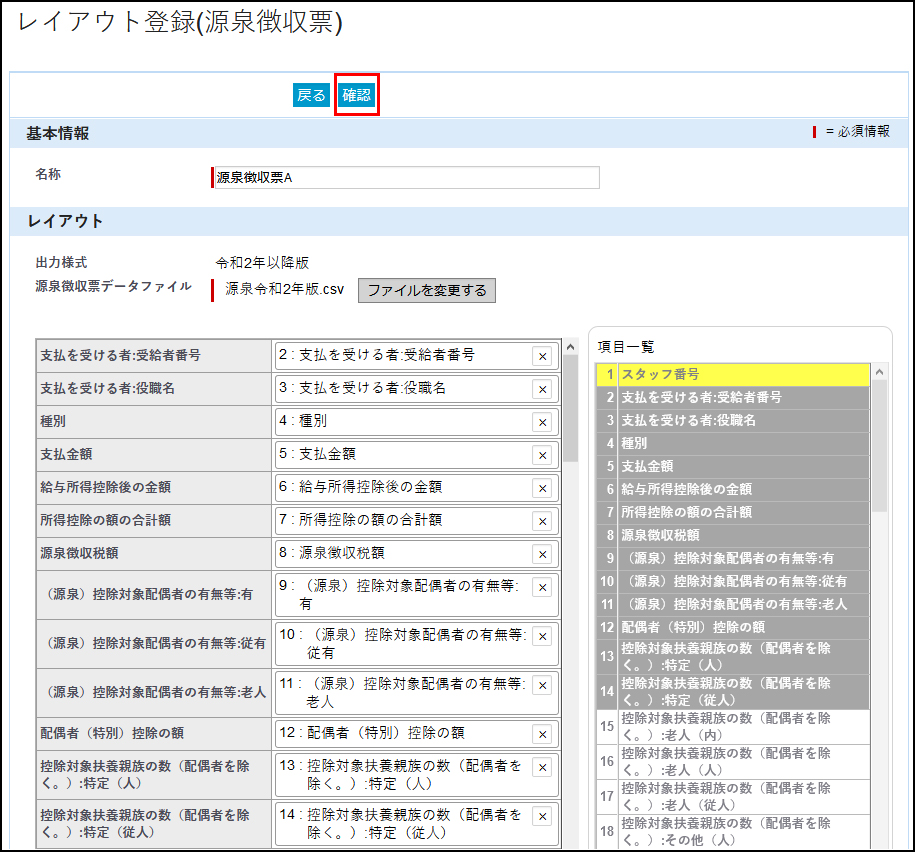Click the 源泉令和2年版.csv file name

click(x=285, y=289)
